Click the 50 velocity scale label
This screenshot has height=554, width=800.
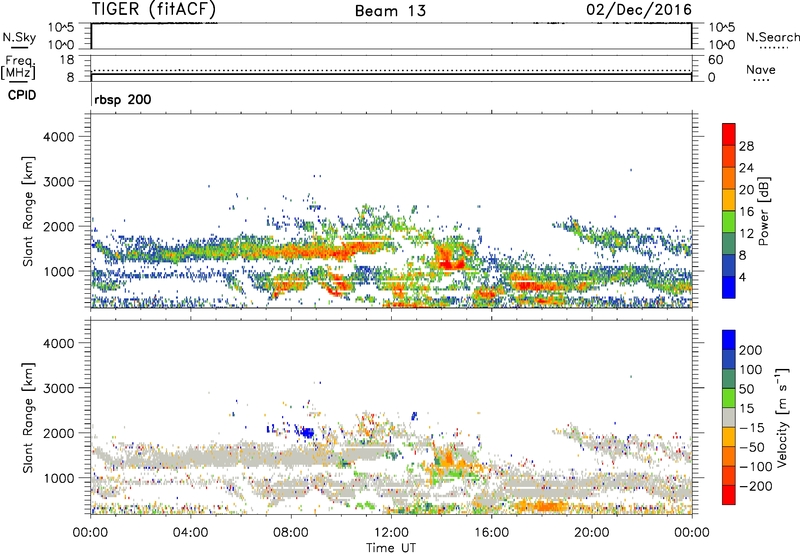747,389
